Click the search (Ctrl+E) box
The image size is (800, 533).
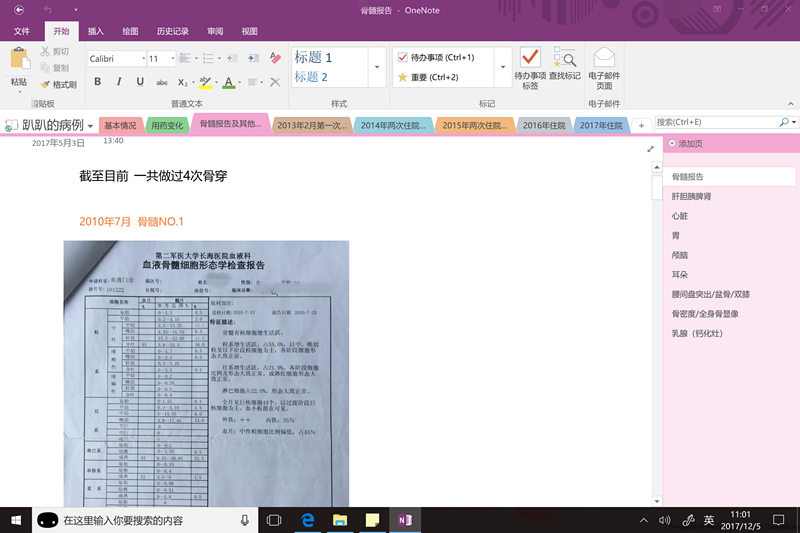(x=716, y=122)
